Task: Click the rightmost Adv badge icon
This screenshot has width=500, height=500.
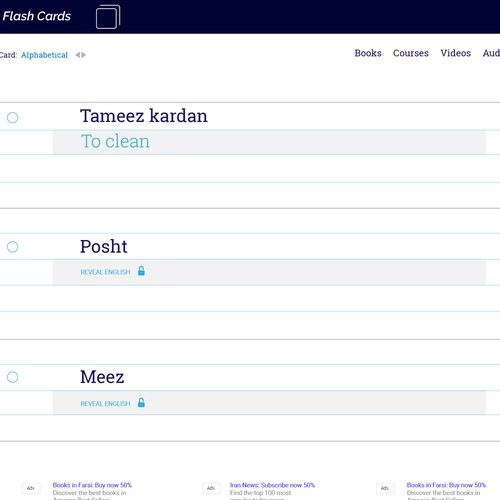Action: point(385,488)
